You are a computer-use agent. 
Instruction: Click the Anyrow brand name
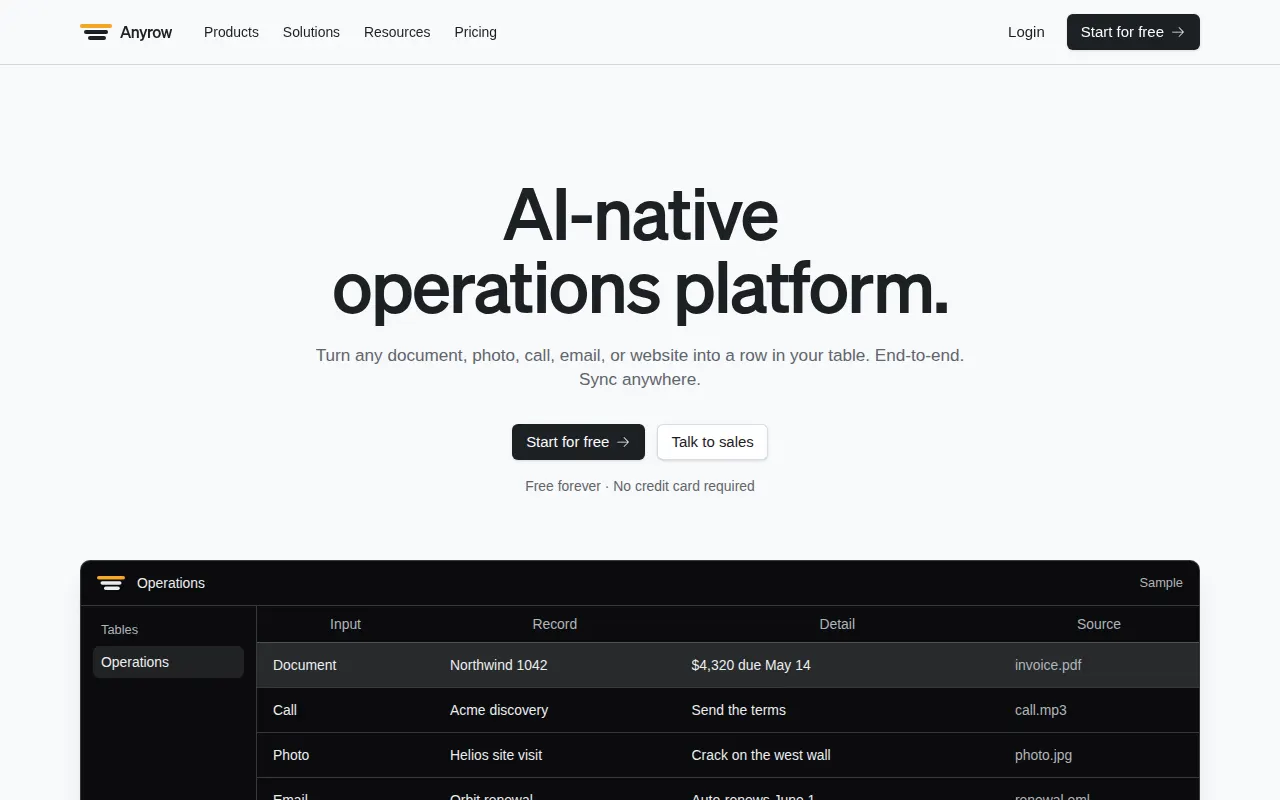pyautogui.click(x=146, y=32)
